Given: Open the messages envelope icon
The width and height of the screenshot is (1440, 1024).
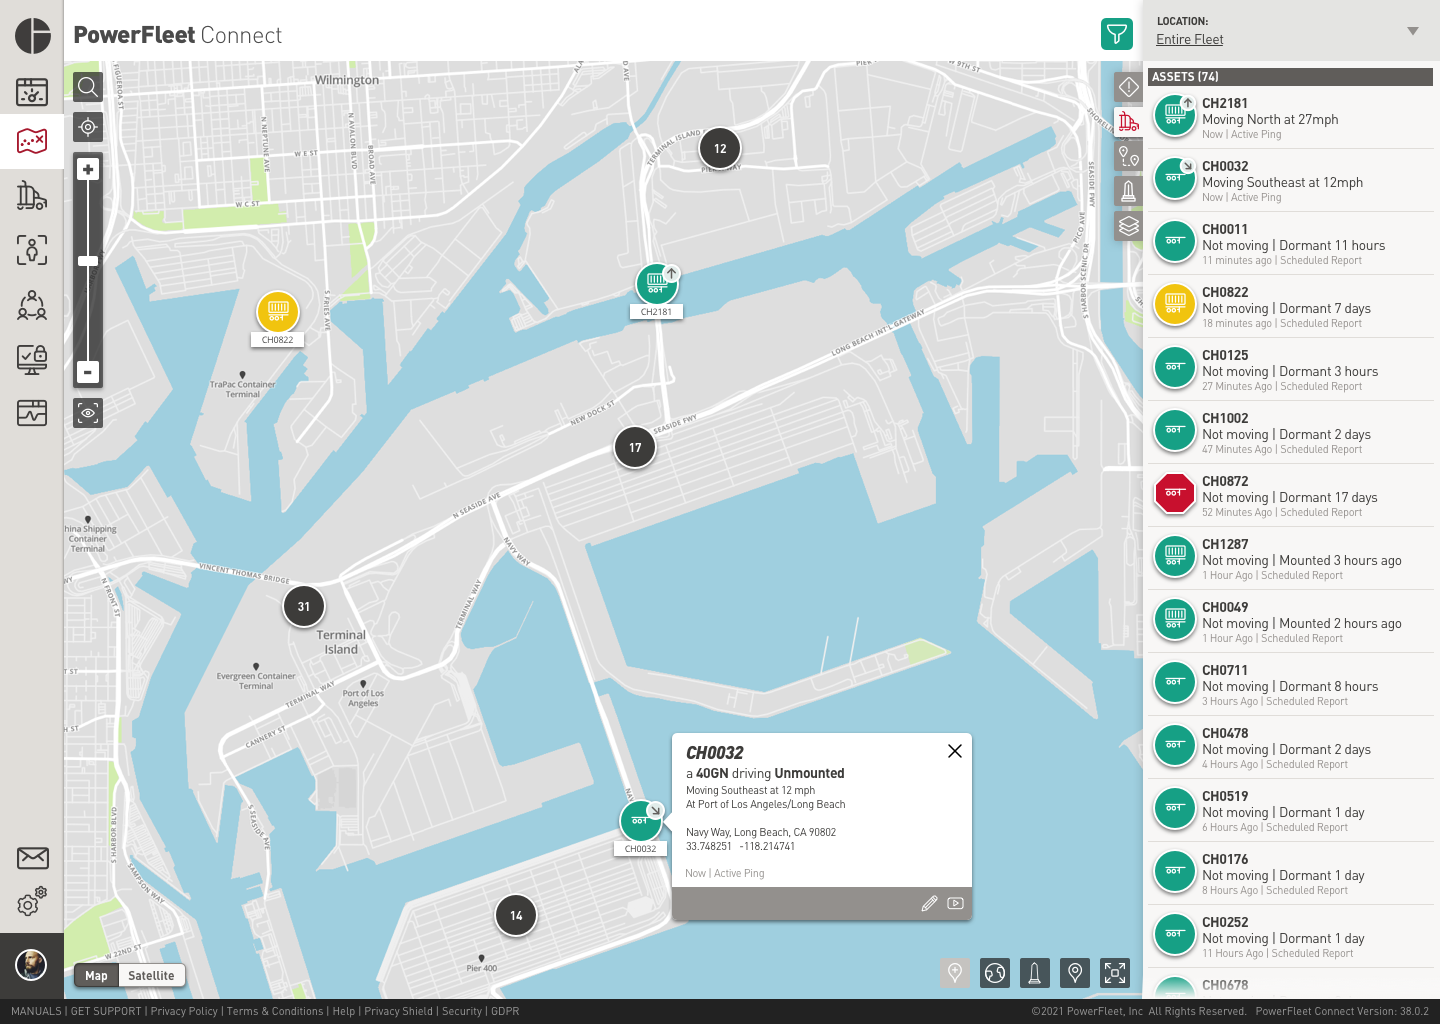Looking at the screenshot, I should (x=32, y=858).
